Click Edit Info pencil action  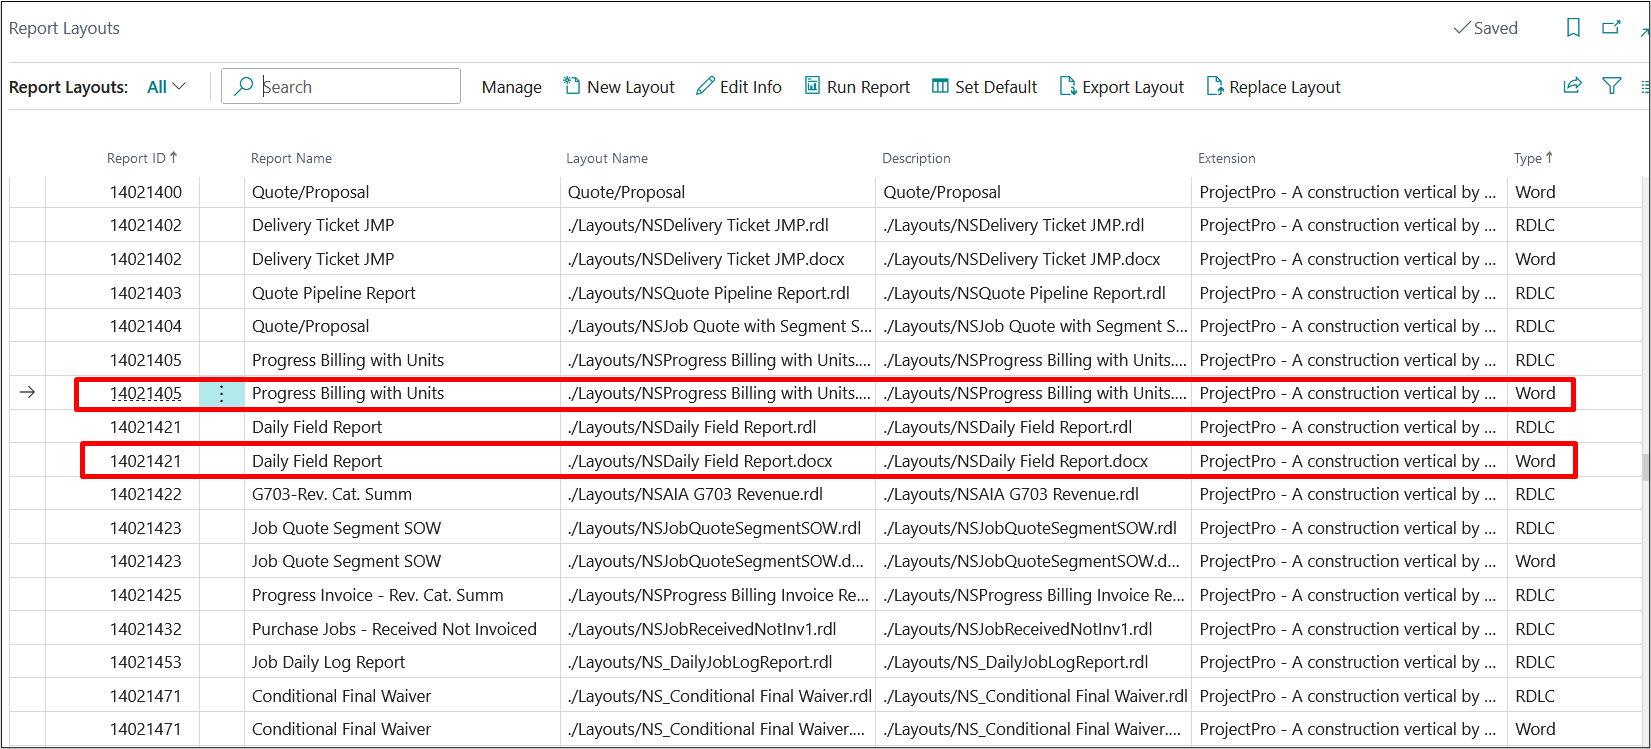tap(739, 87)
